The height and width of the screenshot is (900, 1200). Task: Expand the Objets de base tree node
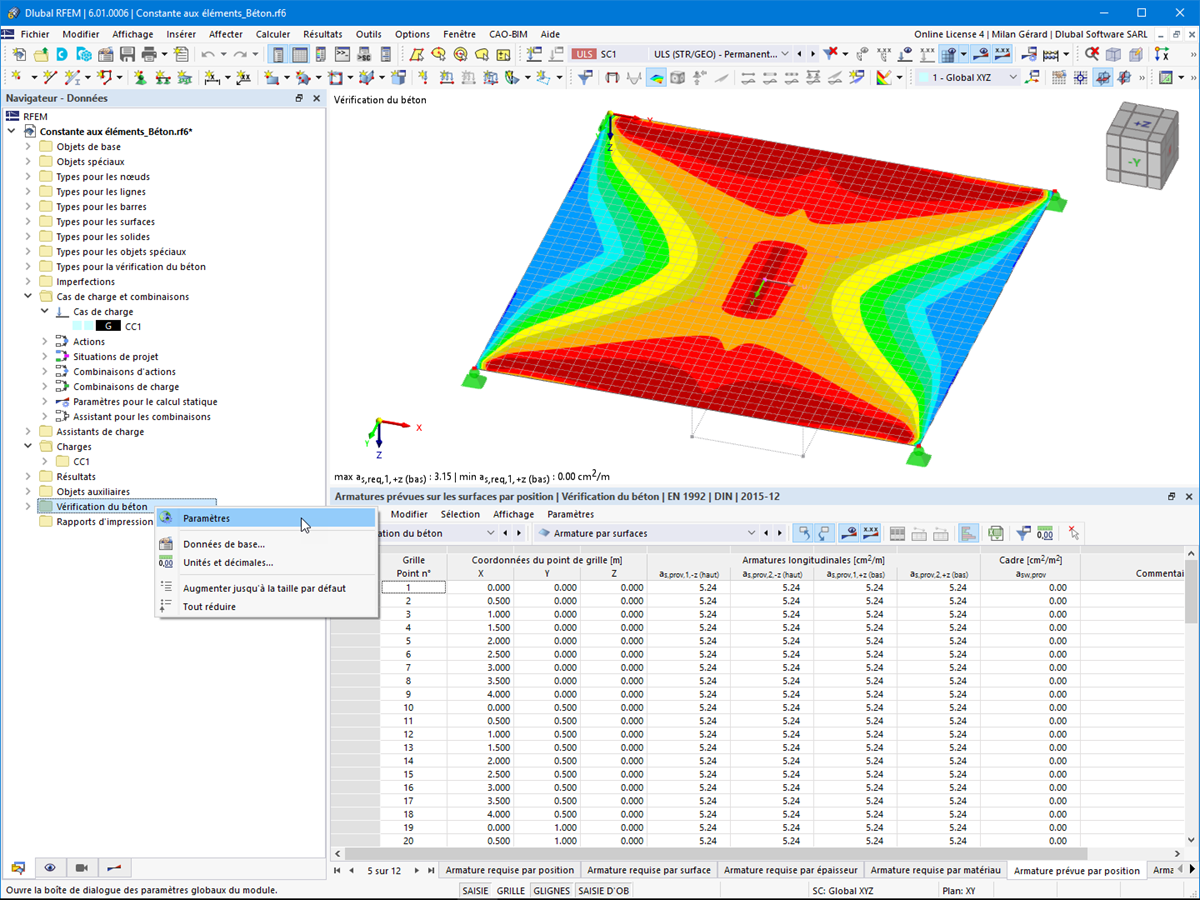[x=28, y=147]
